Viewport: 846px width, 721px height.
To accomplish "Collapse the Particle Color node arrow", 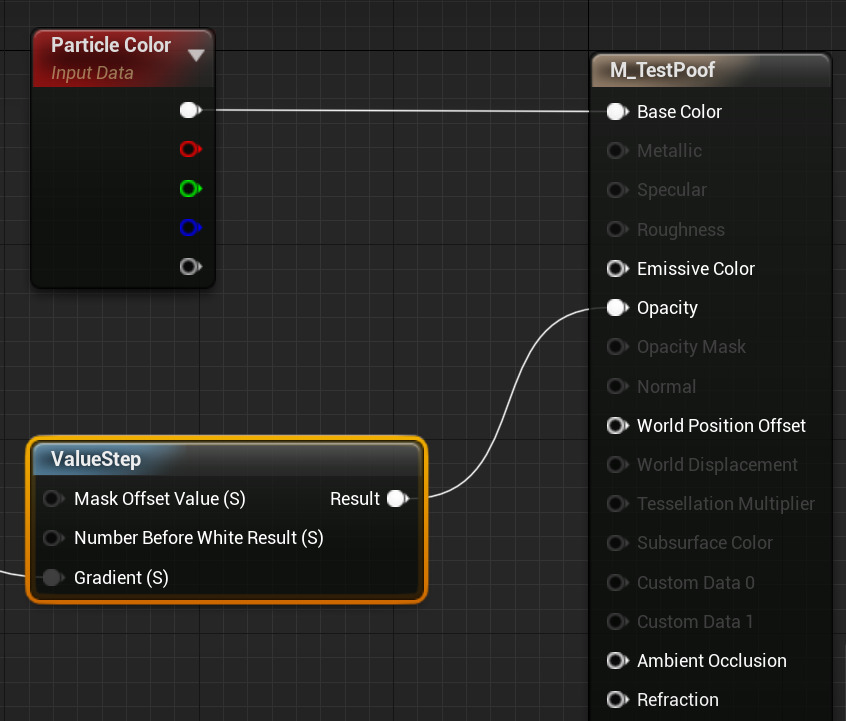I will click(196, 55).
